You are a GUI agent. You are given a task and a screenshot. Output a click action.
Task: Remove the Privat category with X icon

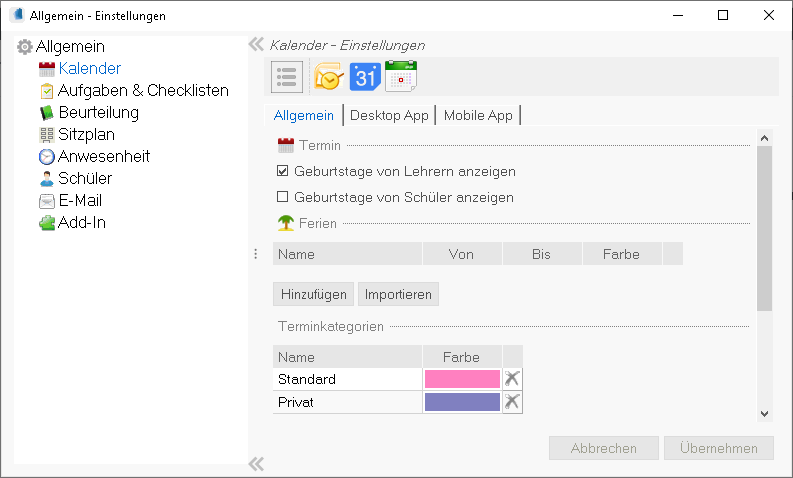(512, 402)
